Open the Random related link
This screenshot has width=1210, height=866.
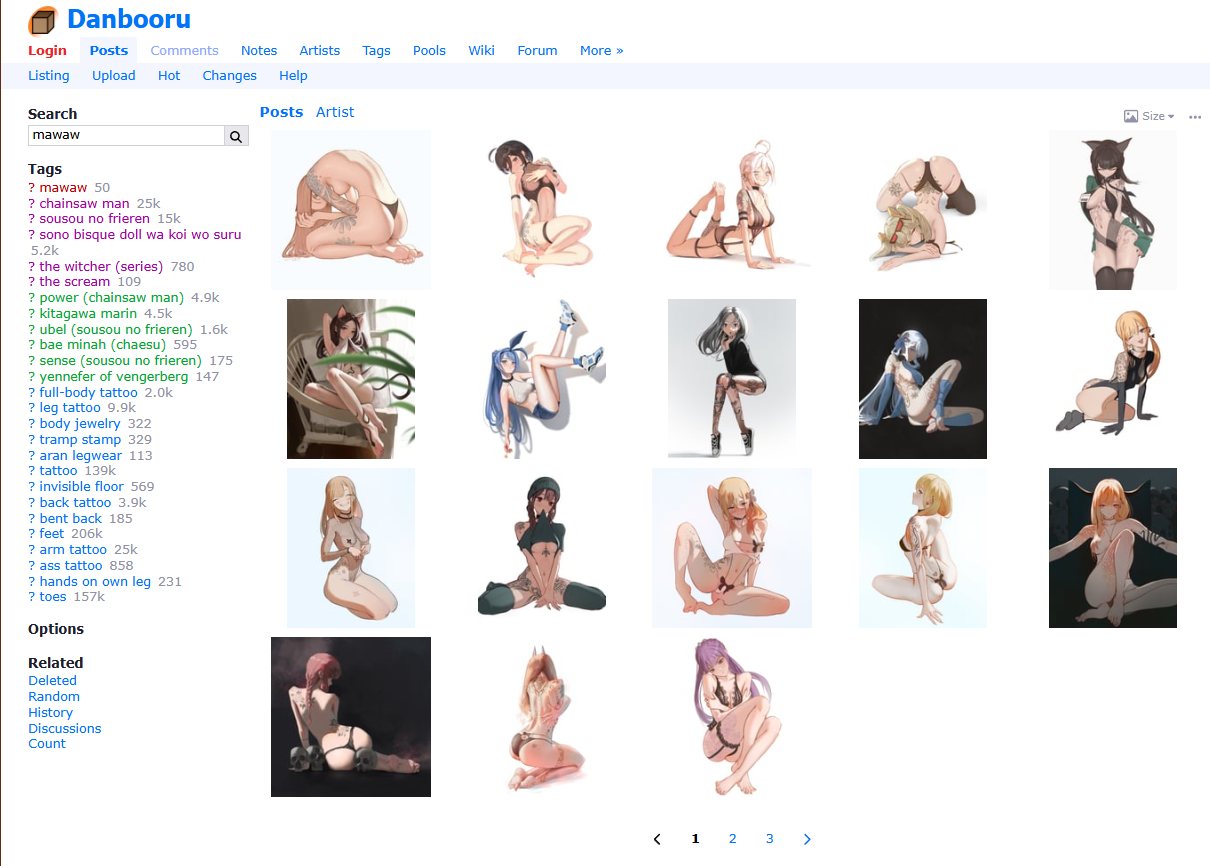point(54,697)
